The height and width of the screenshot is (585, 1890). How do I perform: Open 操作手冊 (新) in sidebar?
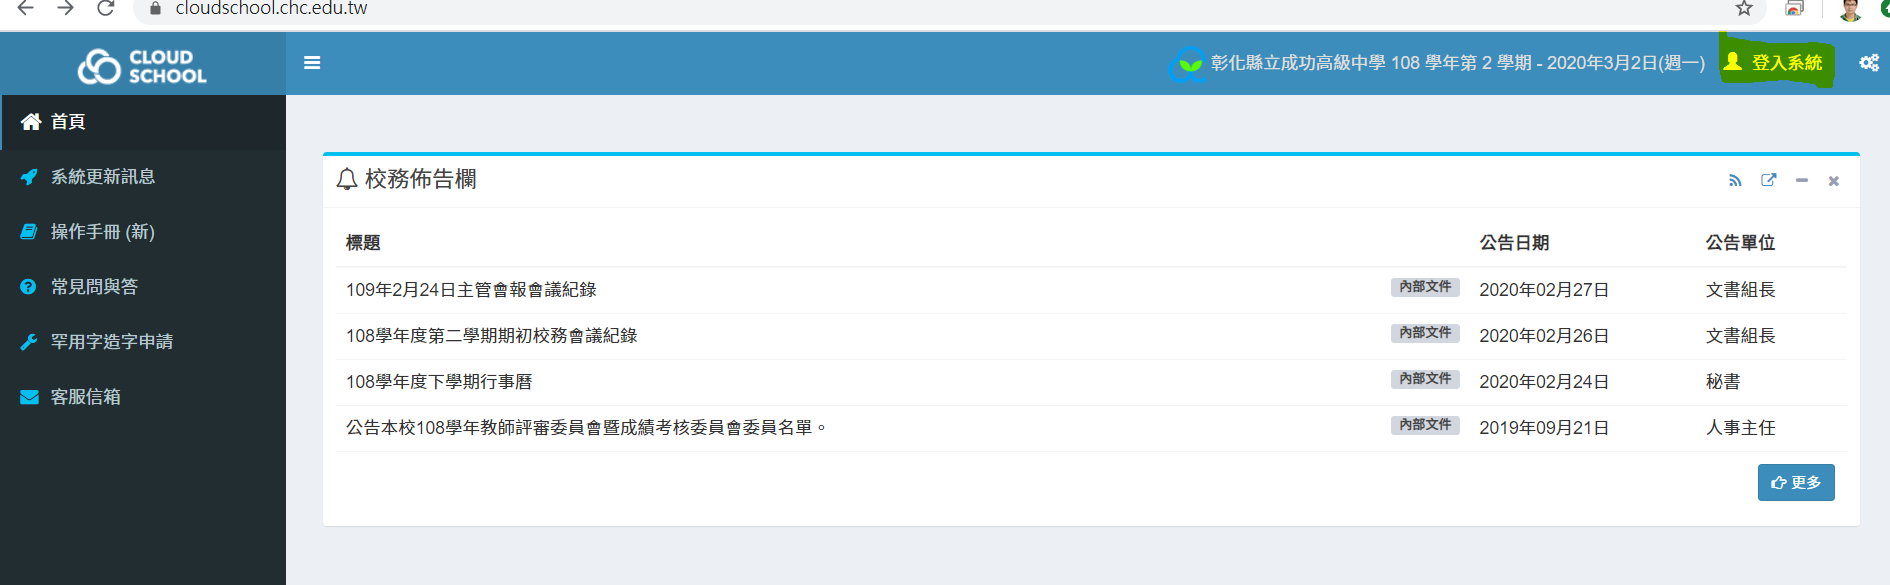(x=143, y=232)
